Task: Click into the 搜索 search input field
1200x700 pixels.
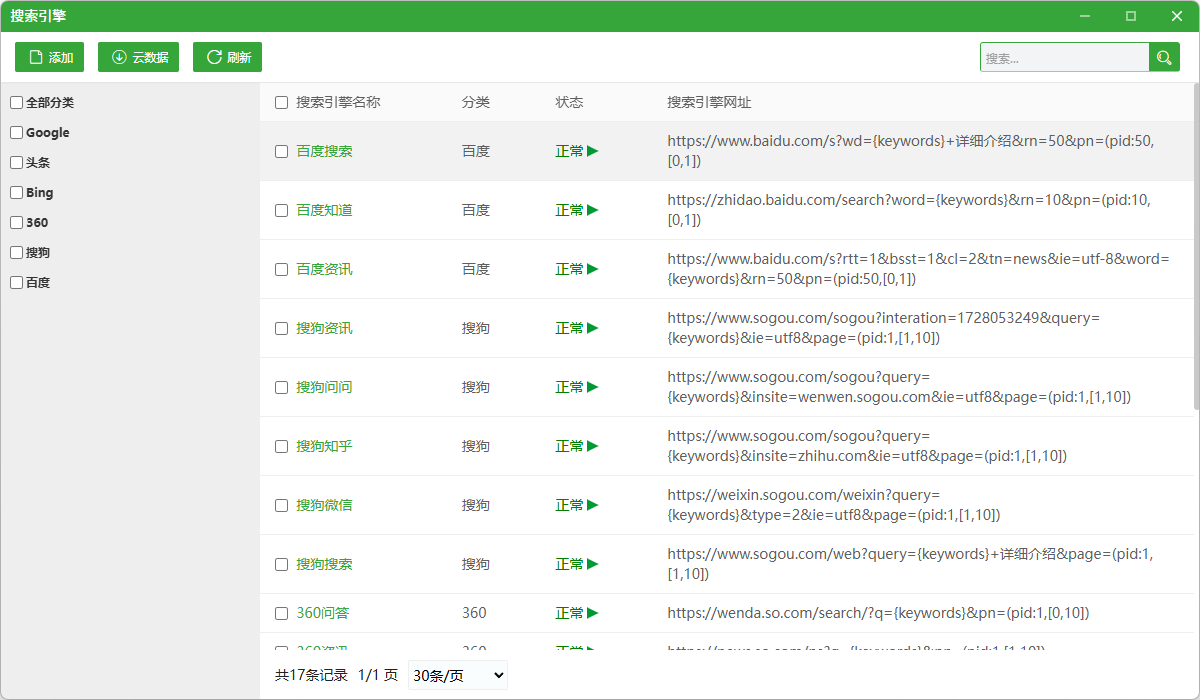Action: (x=1065, y=57)
